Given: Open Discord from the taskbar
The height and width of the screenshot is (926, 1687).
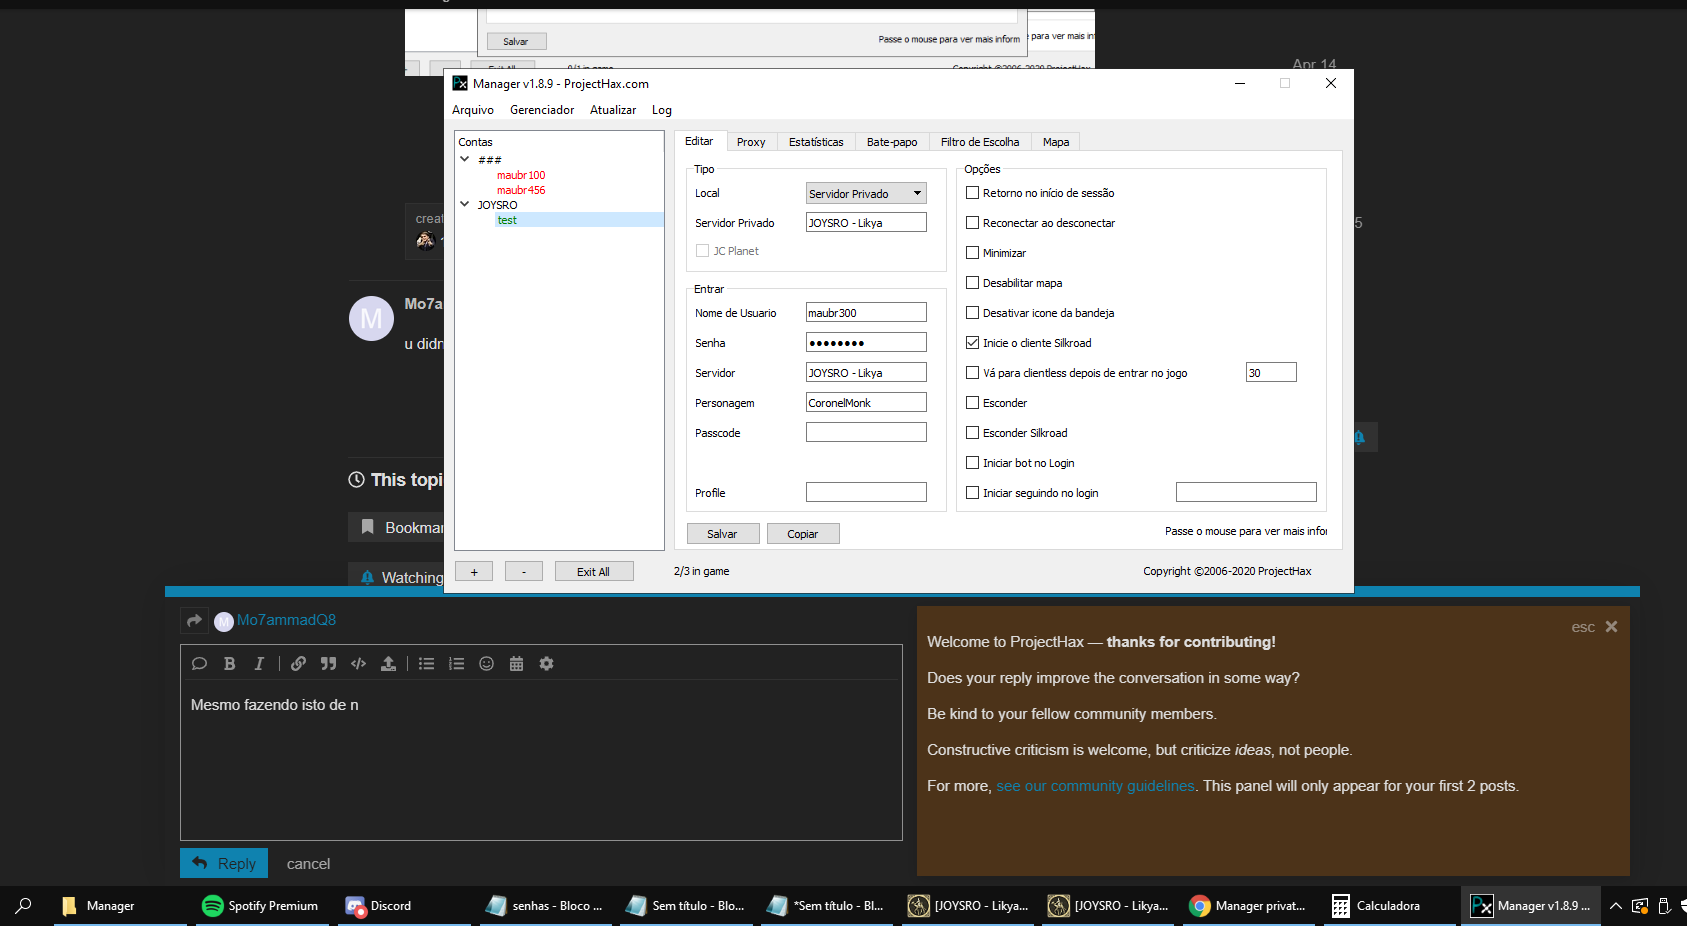Looking at the screenshot, I should [379, 906].
